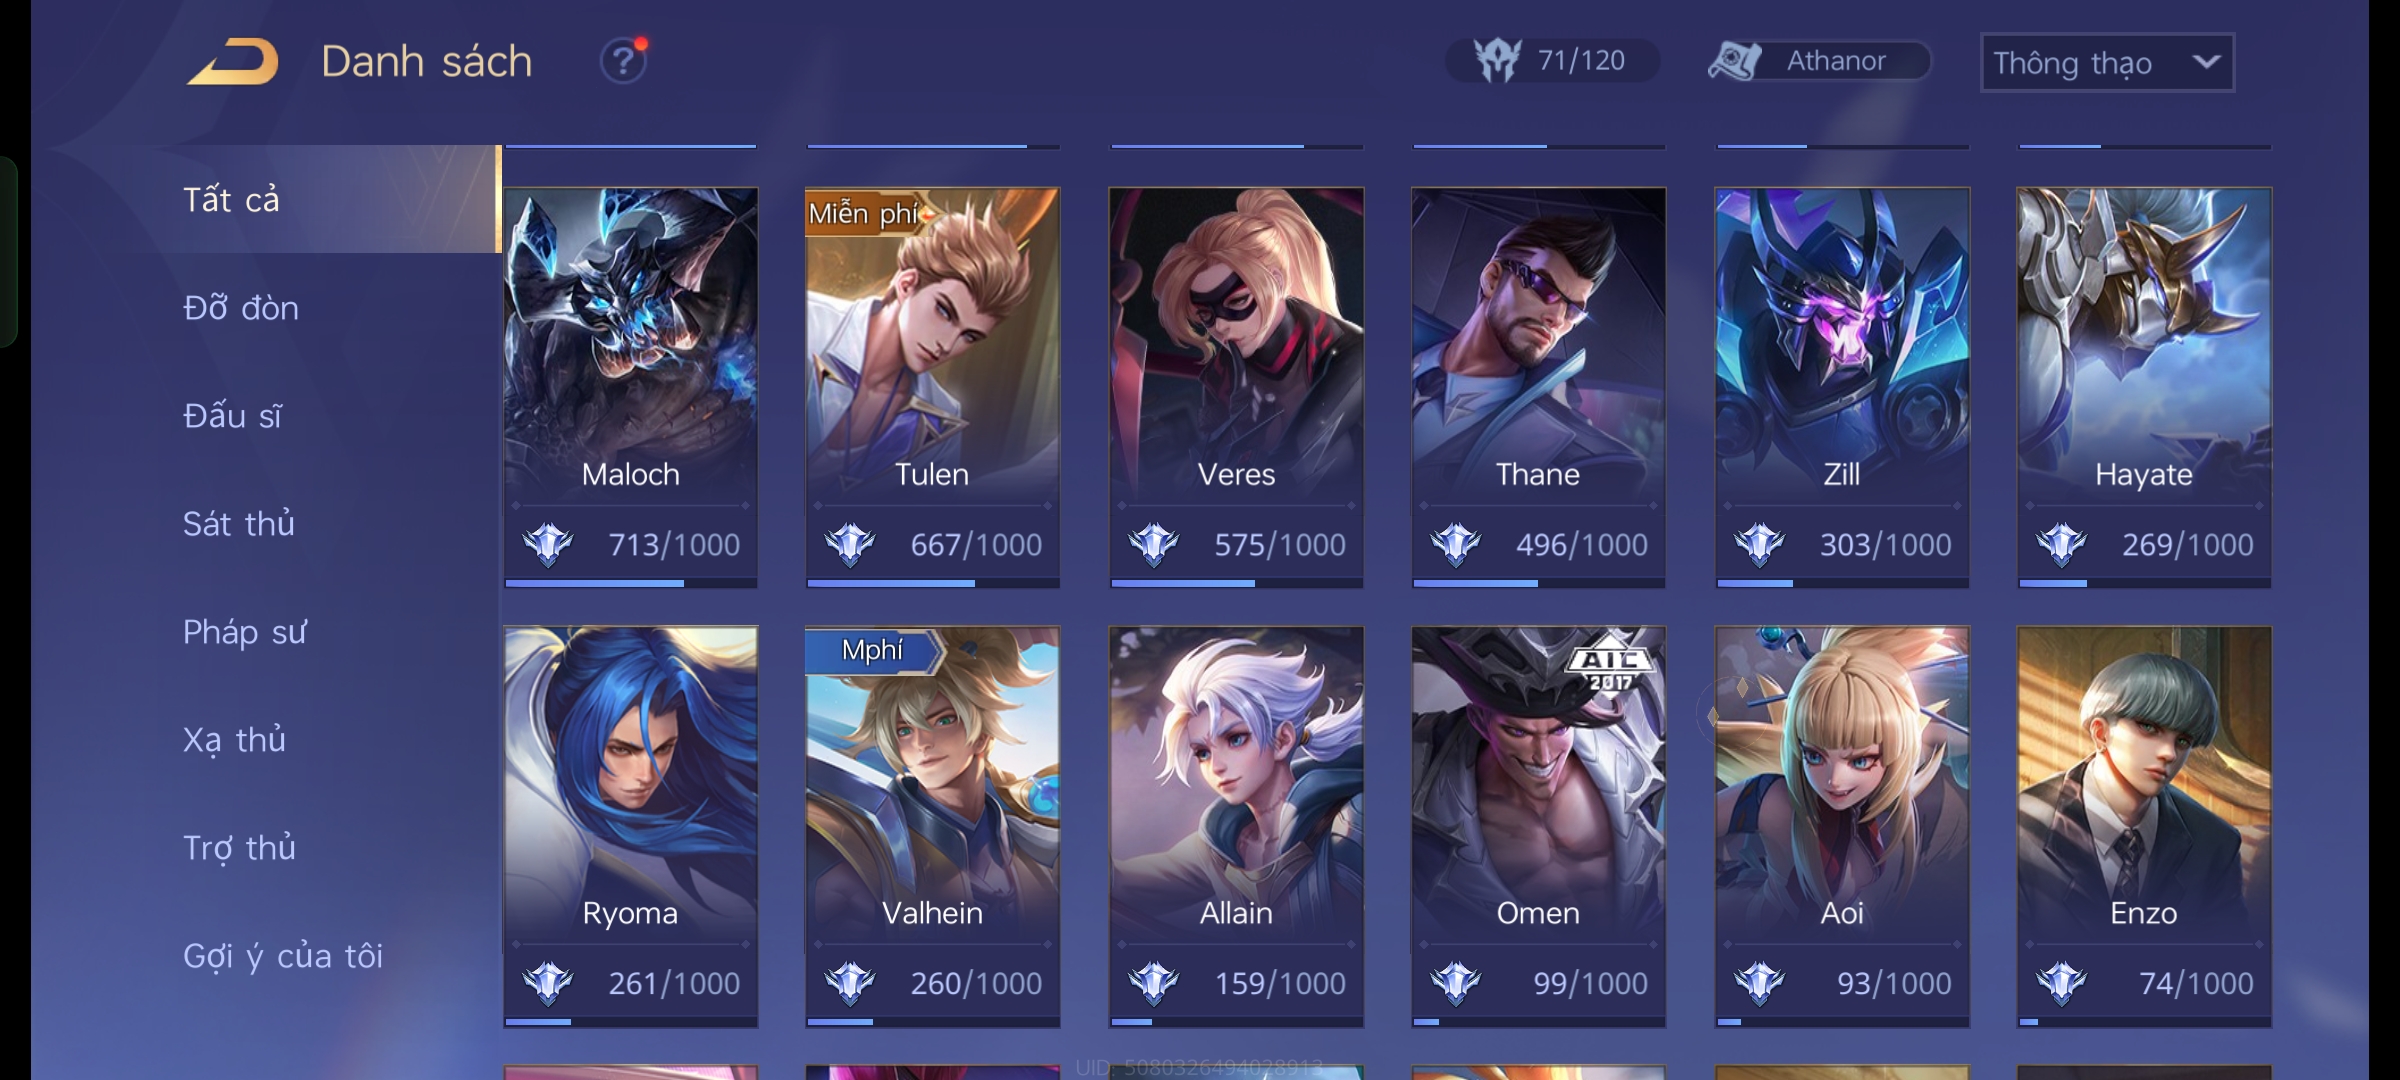Open the Athanor scroll icon
This screenshot has height=1080, width=2400.
pos(1735,61)
